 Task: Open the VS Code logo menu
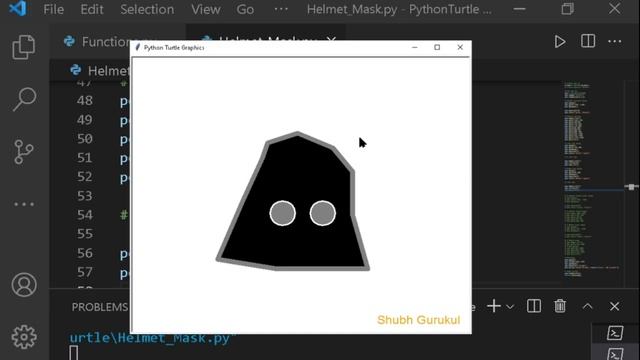coord(18,8)
